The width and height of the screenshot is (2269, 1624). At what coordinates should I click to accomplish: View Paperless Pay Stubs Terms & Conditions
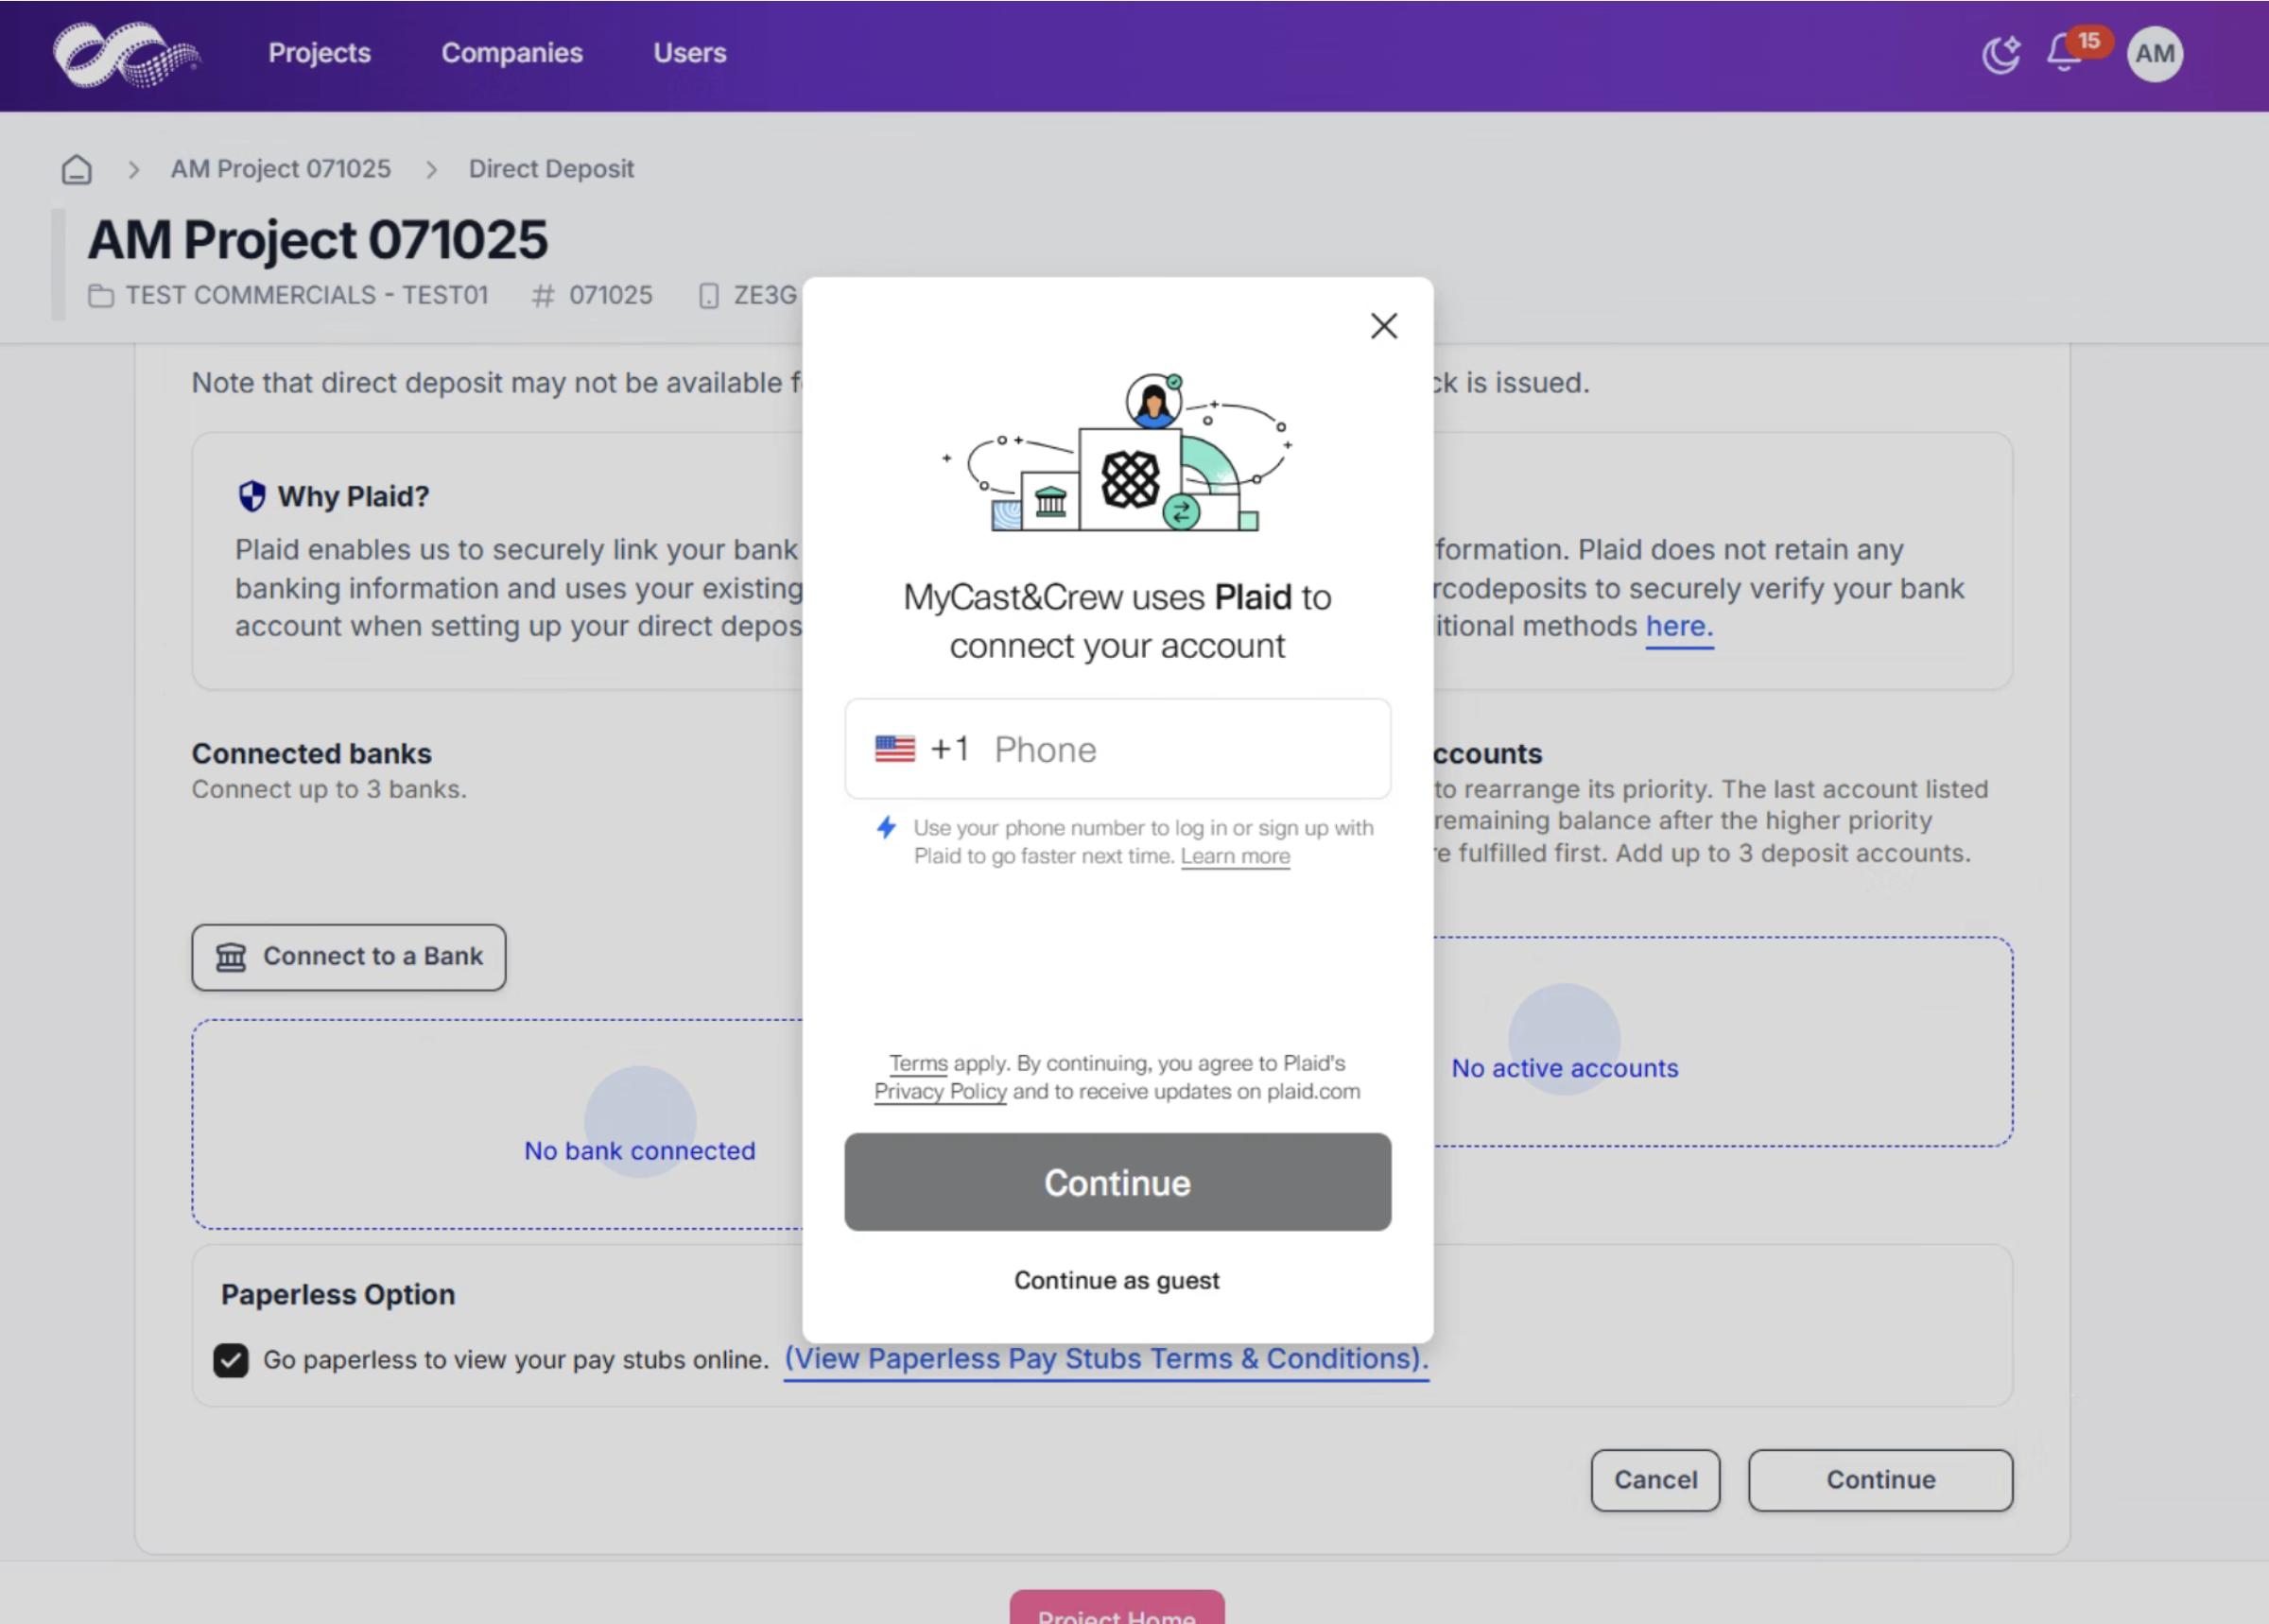coord(1106,1359)
